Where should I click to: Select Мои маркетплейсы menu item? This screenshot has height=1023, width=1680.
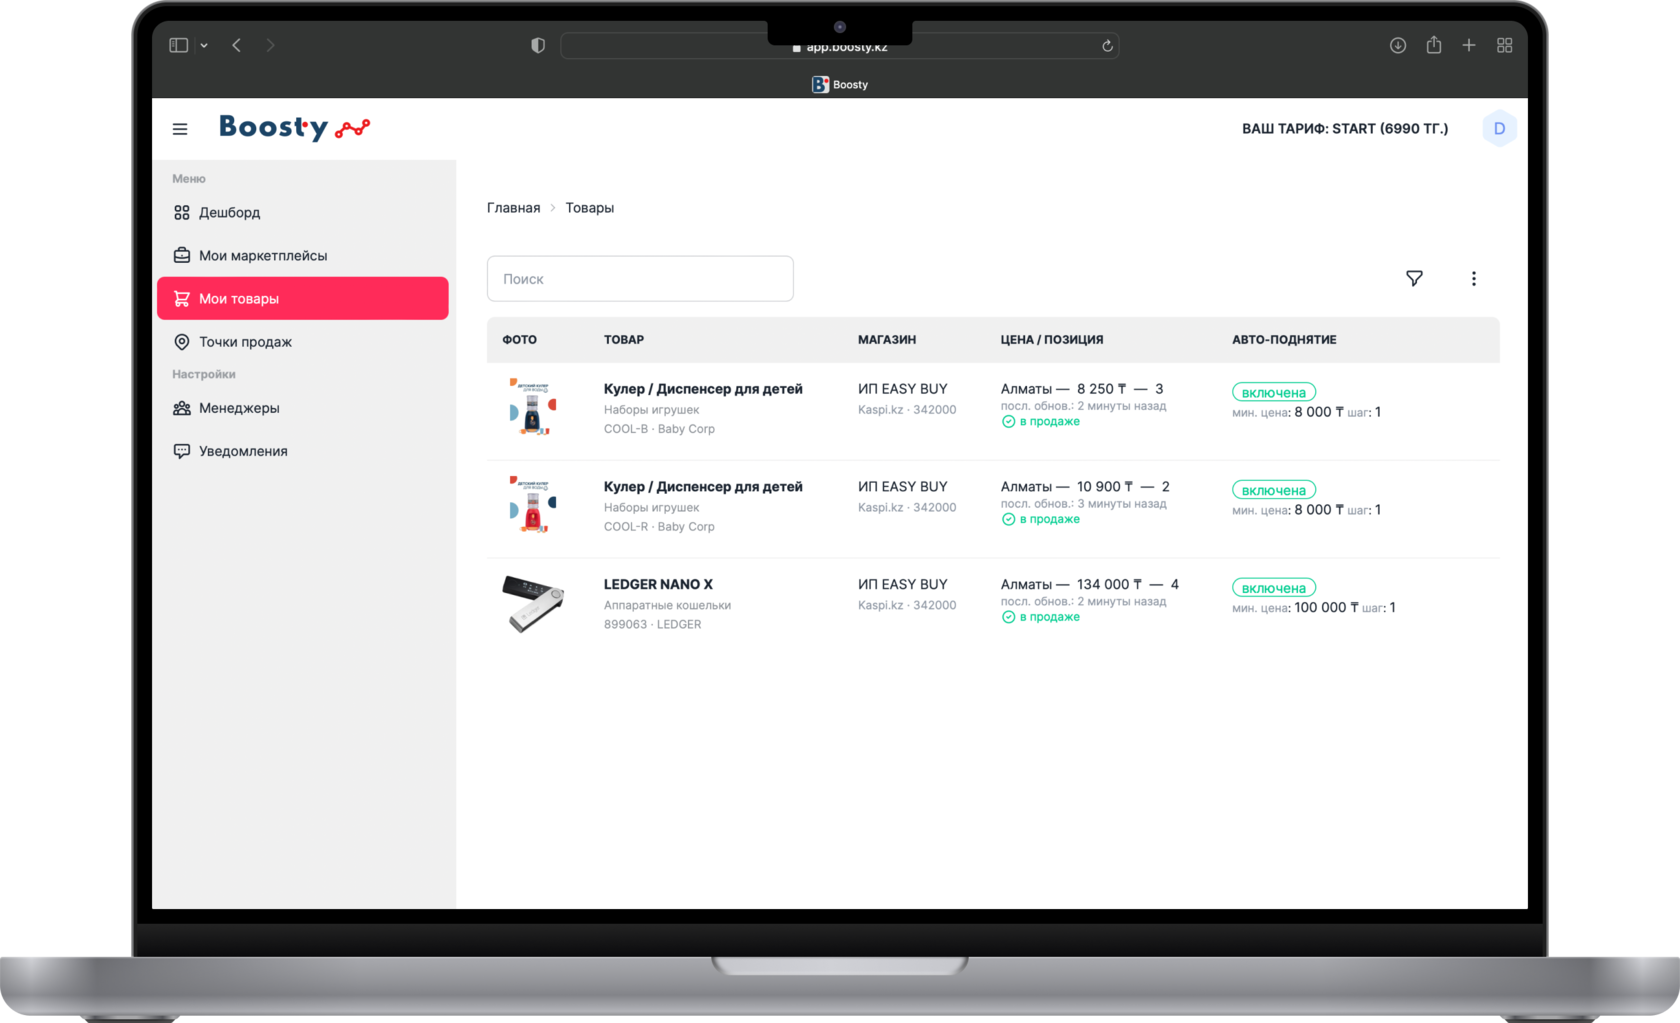click(262, 256)
